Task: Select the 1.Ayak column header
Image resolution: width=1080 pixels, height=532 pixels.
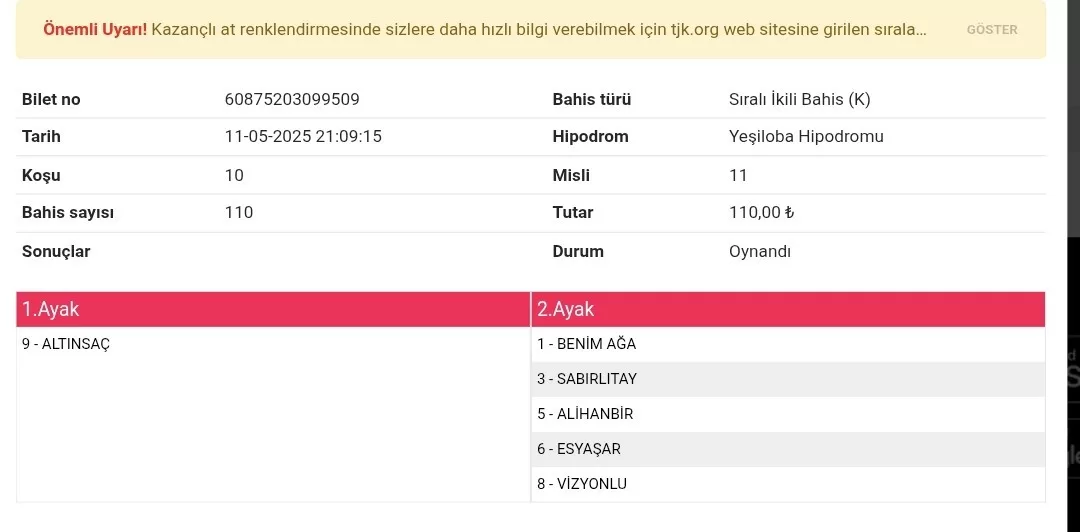Action: (273, 309)
